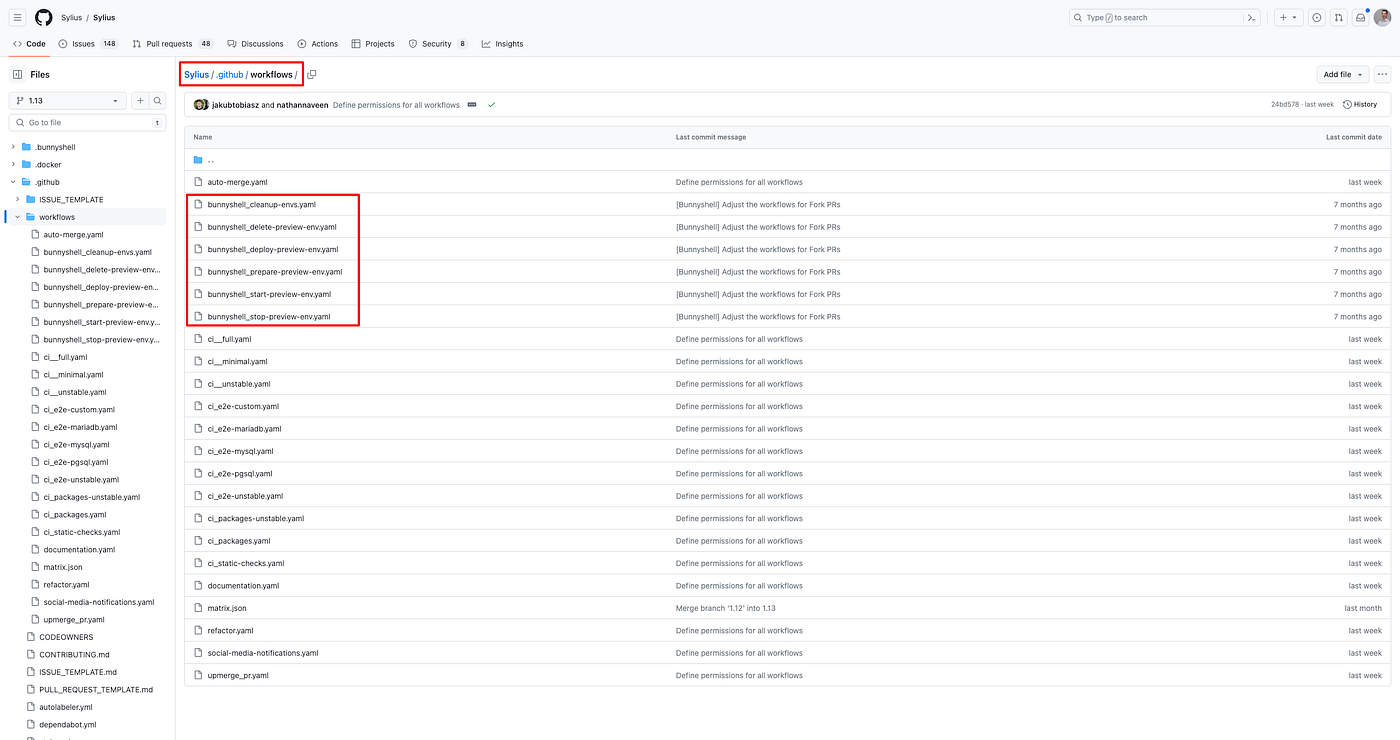Open the Code tab
Image resolution: width=1400 pixels, height=740 pixels.
29,44
